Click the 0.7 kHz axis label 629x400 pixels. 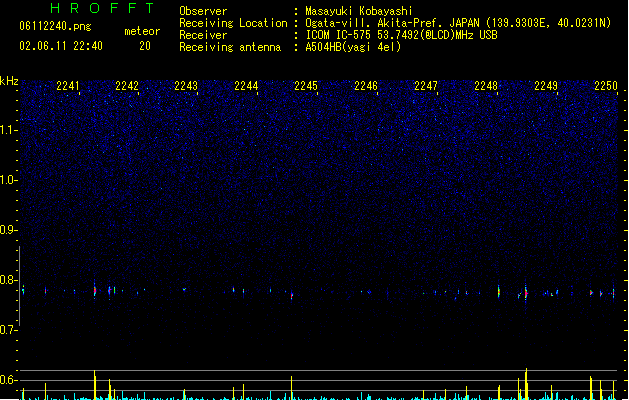point(8,330)
